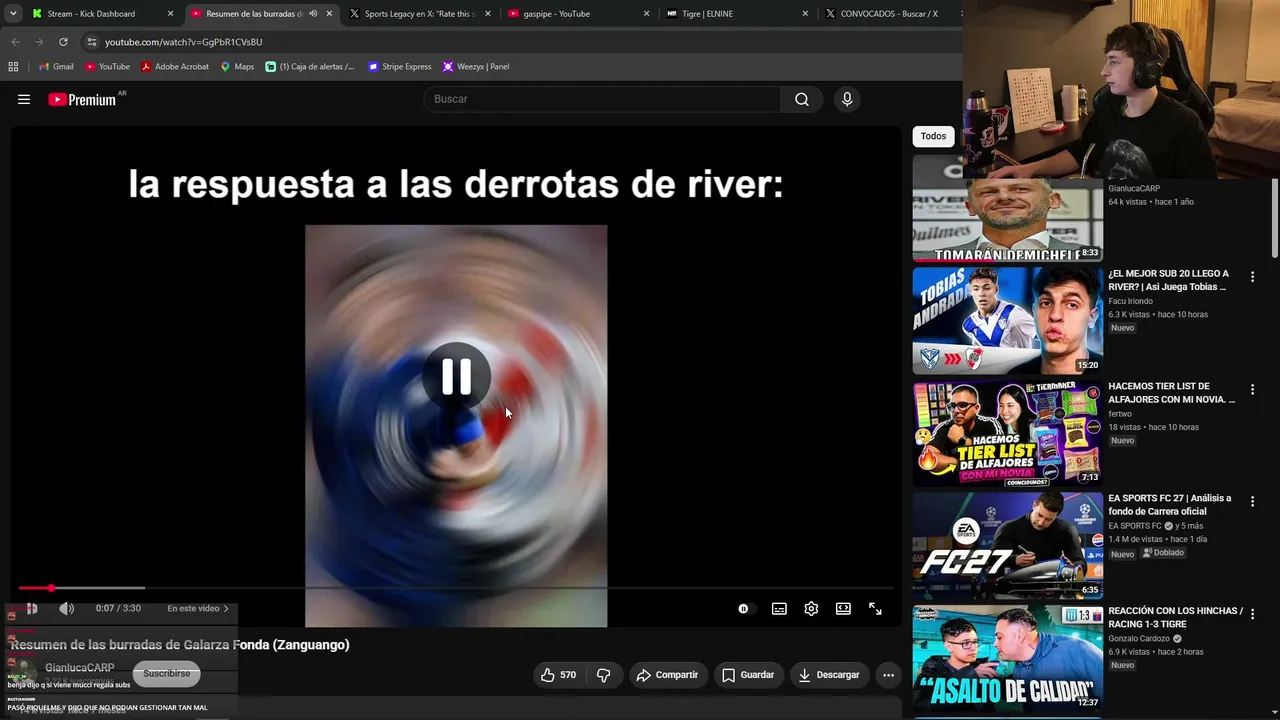Toggle subtitles on the video

pyautogui.click(x=779, y=608)
